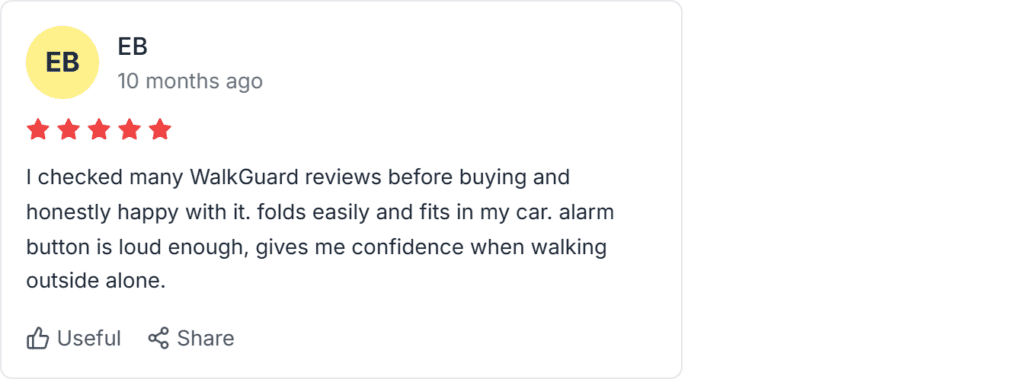Open the EB reviewer name
1024x379 pixels.
(x=133, y=46)
